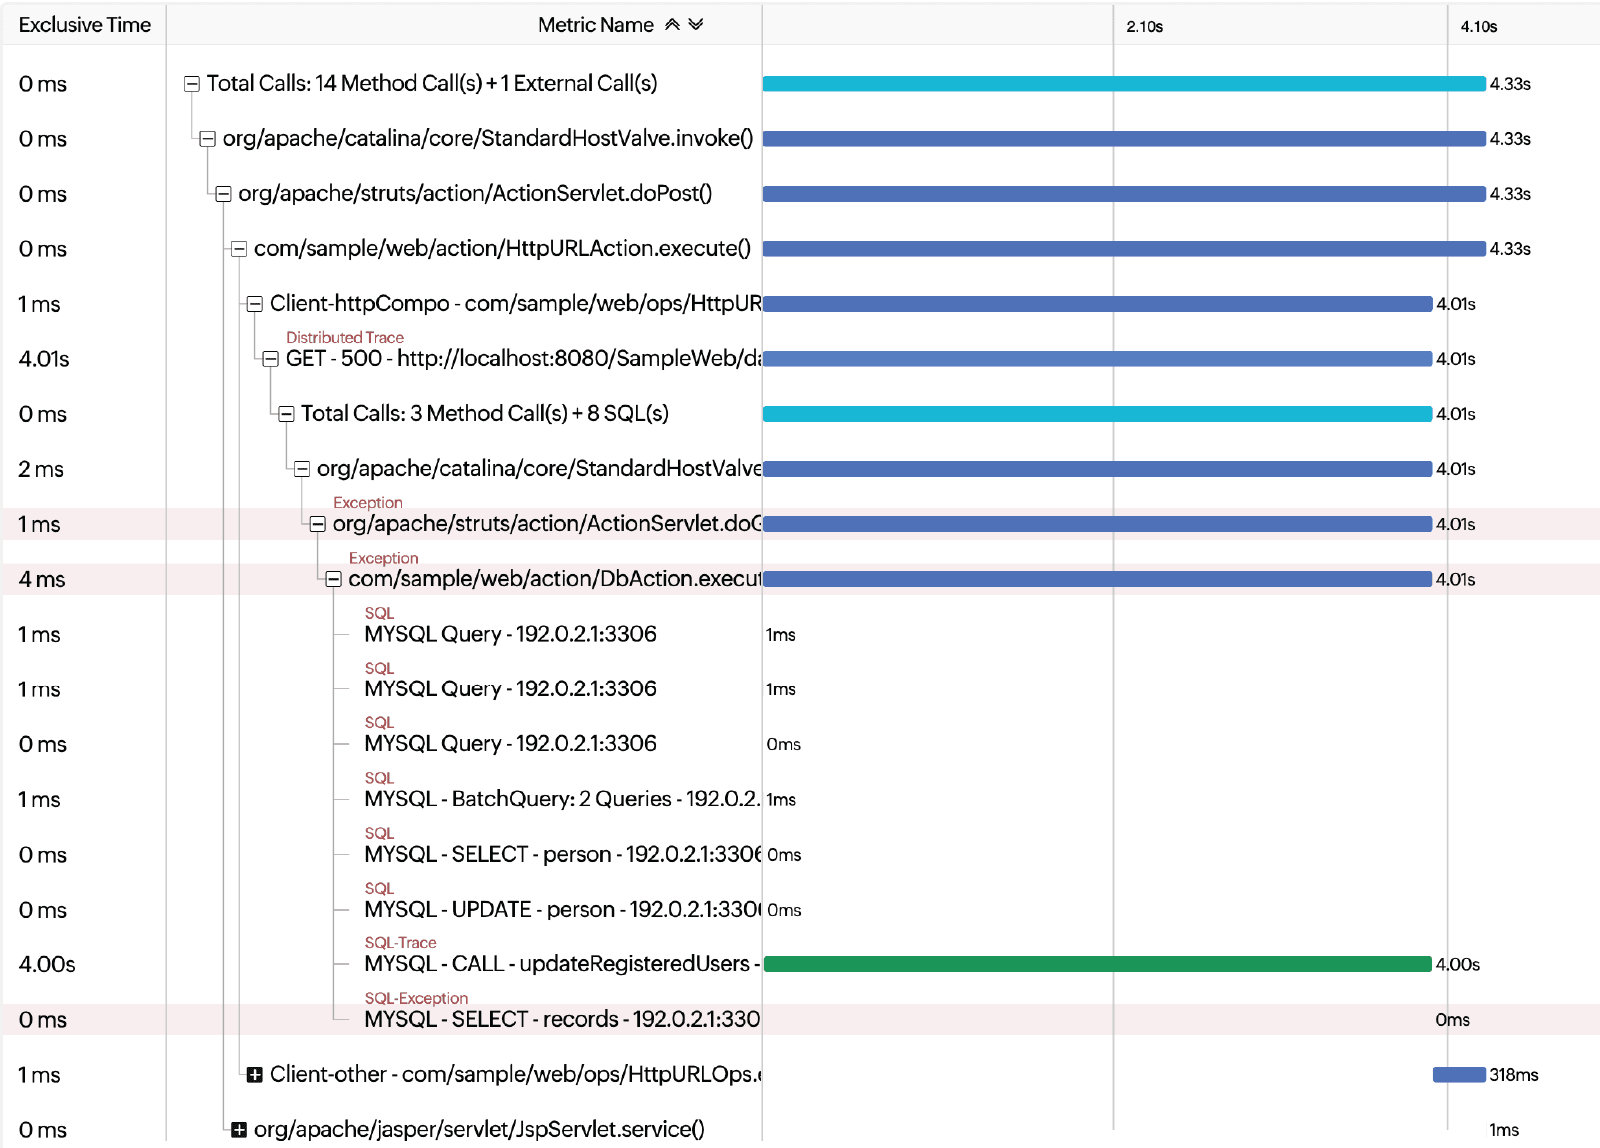The image size is (1600, 1148).
Task: Click the SQL label above BatchQuery row
Action: coord(379,778)
